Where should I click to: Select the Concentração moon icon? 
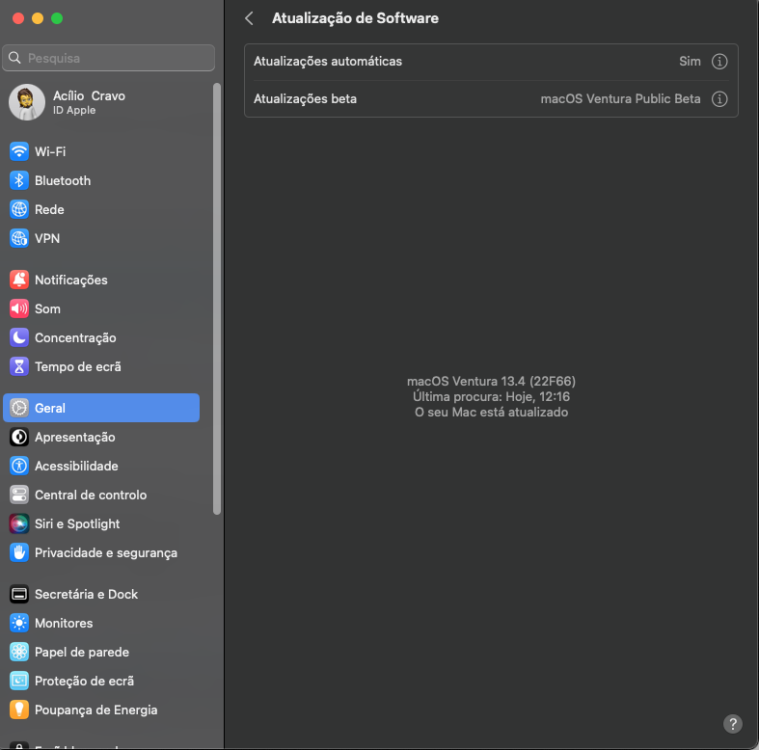(x=19, y=338)
